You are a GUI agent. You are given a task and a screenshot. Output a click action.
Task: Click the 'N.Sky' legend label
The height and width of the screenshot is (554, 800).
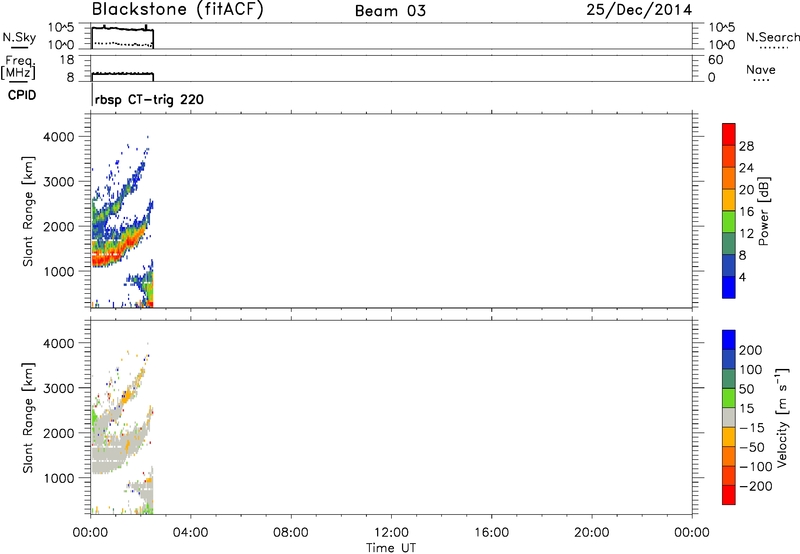[x=19, y=37]
